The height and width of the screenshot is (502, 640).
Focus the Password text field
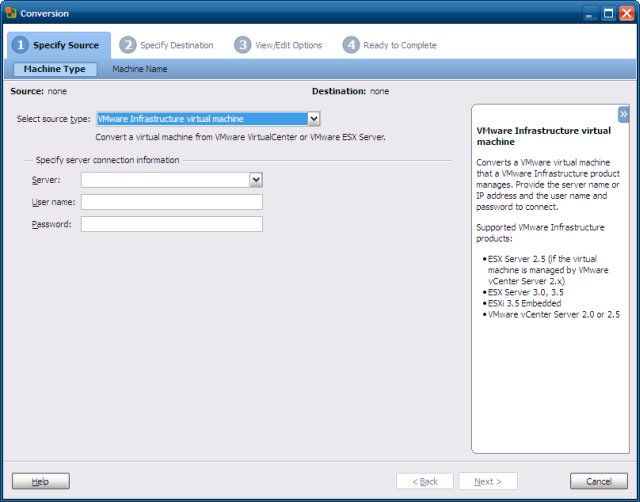(x=171, y=224)
